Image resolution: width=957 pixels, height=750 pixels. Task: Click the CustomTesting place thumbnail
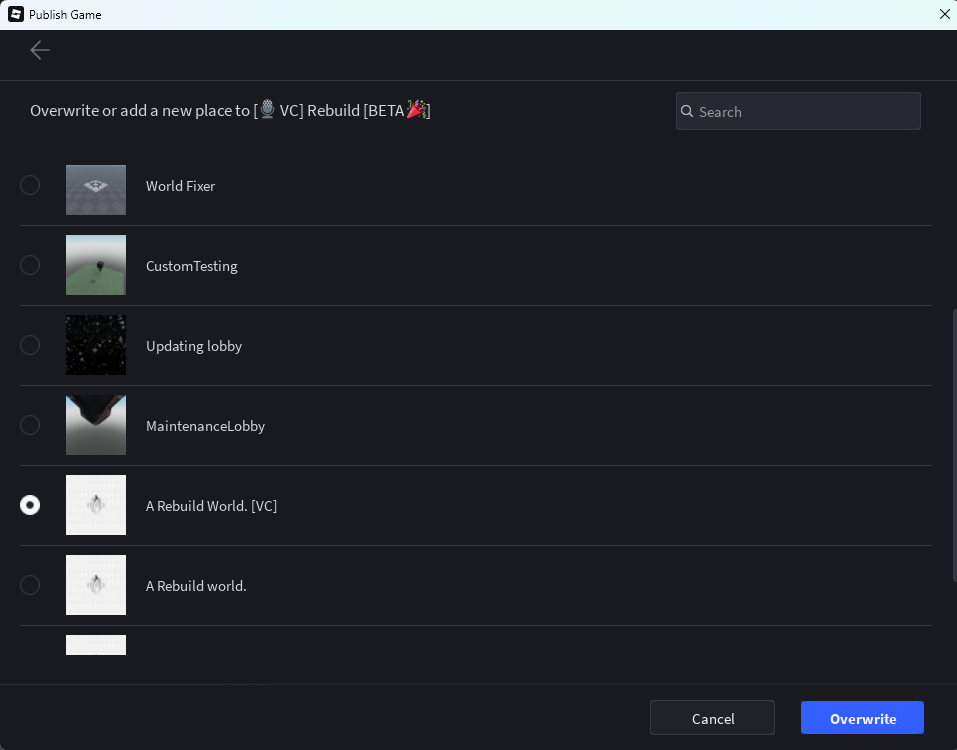[x=95, y=265]
